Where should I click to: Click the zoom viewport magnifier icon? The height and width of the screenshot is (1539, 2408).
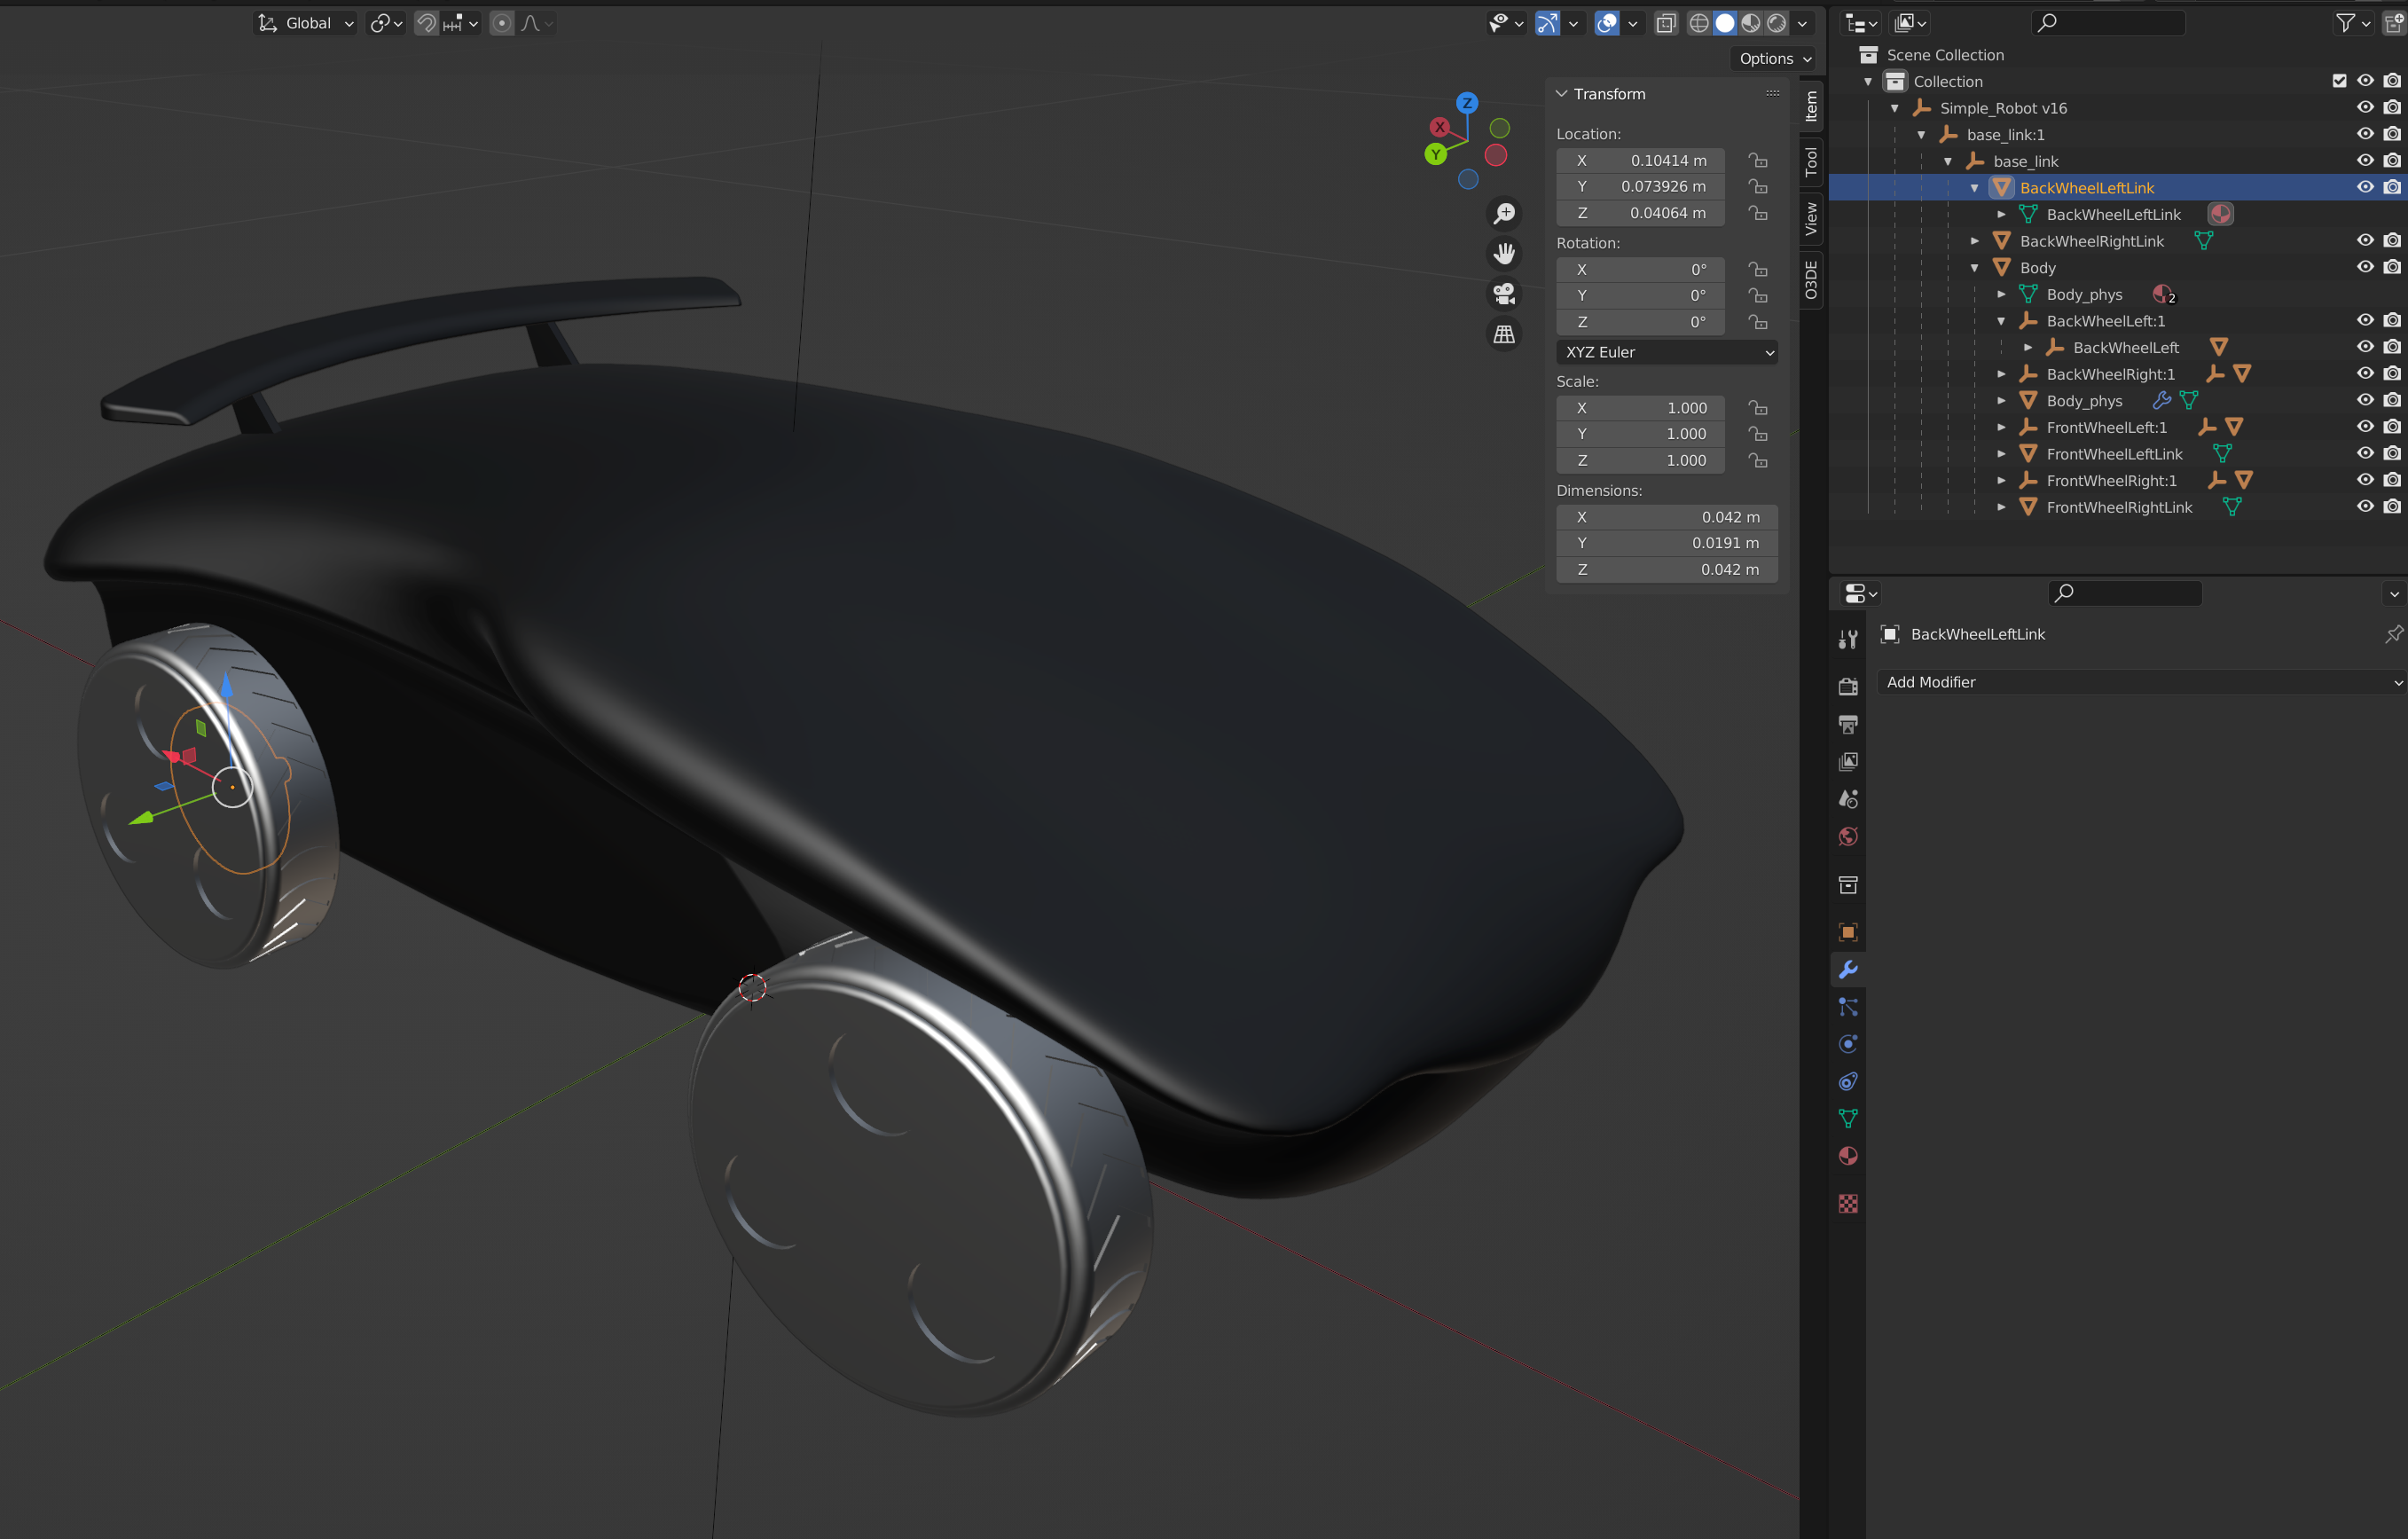coord(1504,213)
